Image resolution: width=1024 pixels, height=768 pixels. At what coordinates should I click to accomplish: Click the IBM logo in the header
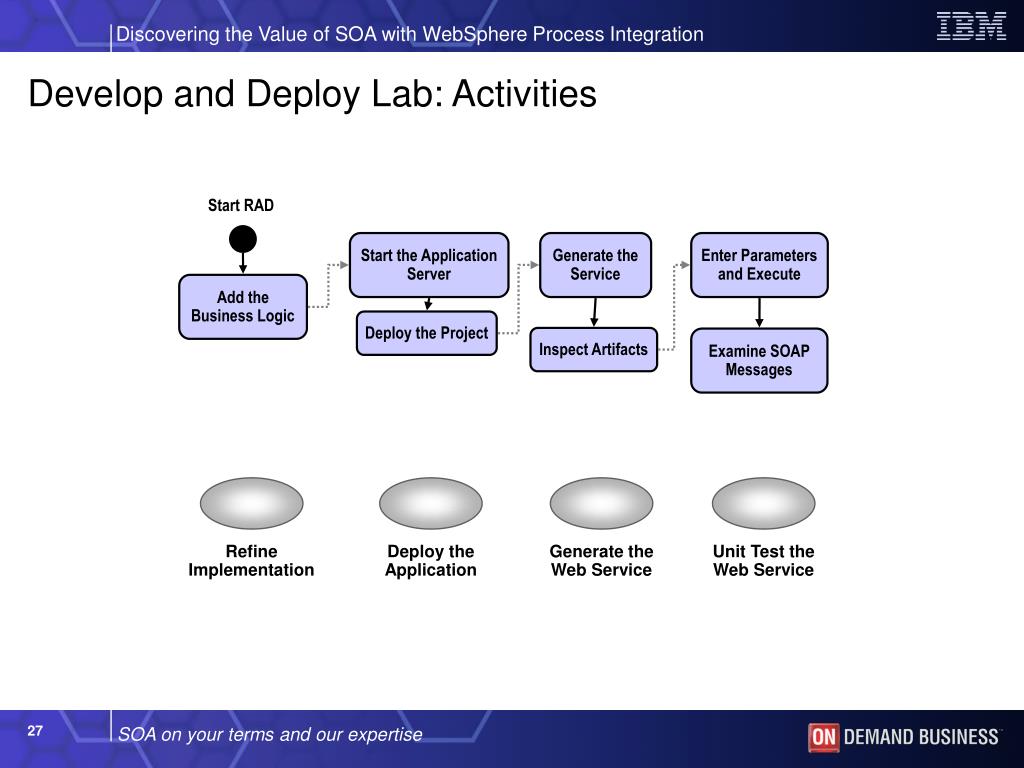pyautogui.click(x=971, y=26)
